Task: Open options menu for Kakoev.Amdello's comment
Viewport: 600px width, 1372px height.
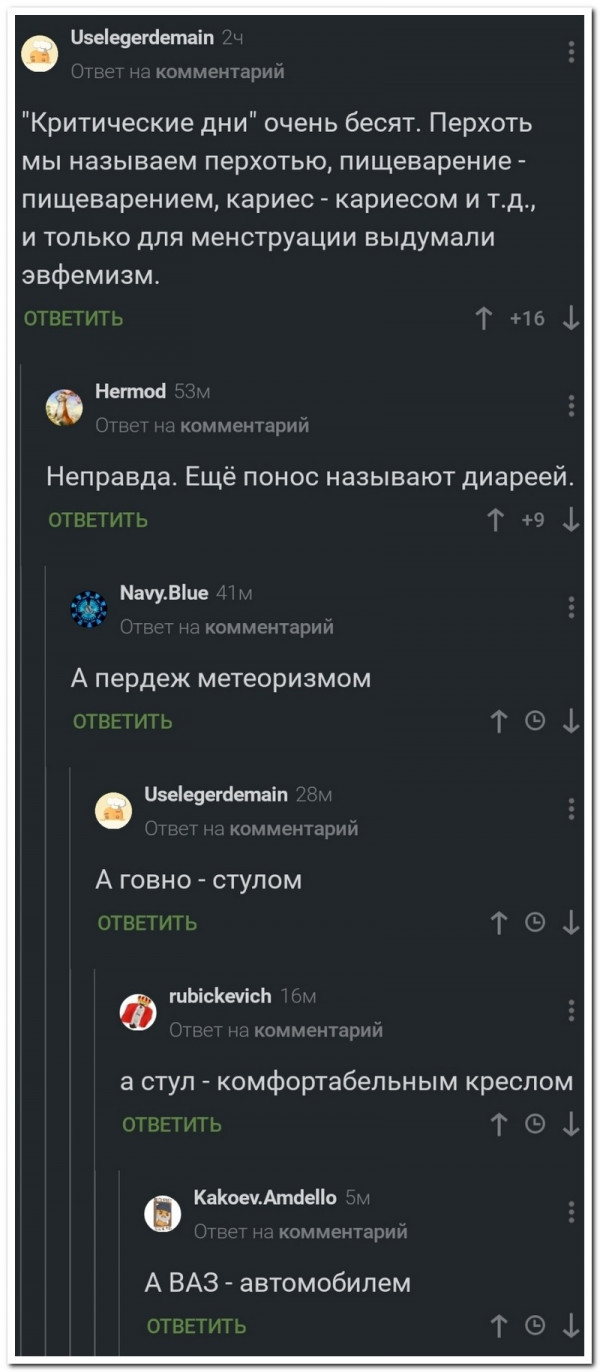Action: tap(571, 1211)
